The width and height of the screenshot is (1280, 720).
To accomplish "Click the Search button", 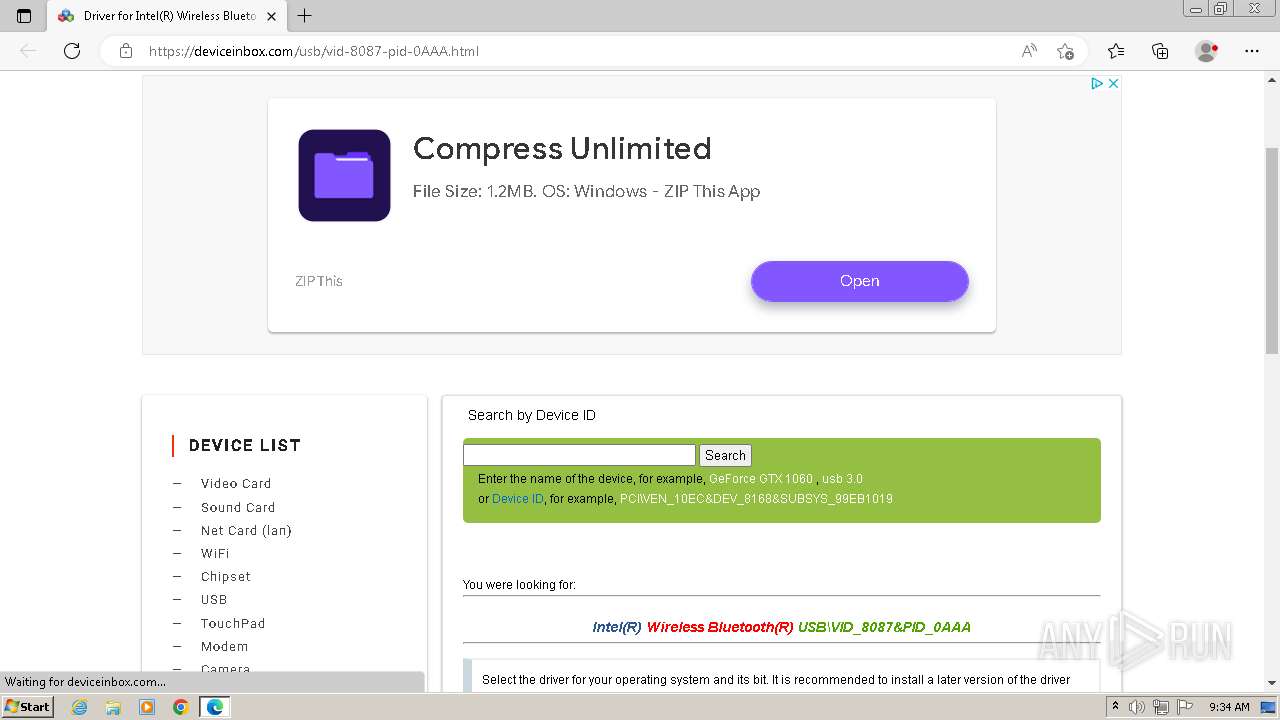I will click(725, 455).
